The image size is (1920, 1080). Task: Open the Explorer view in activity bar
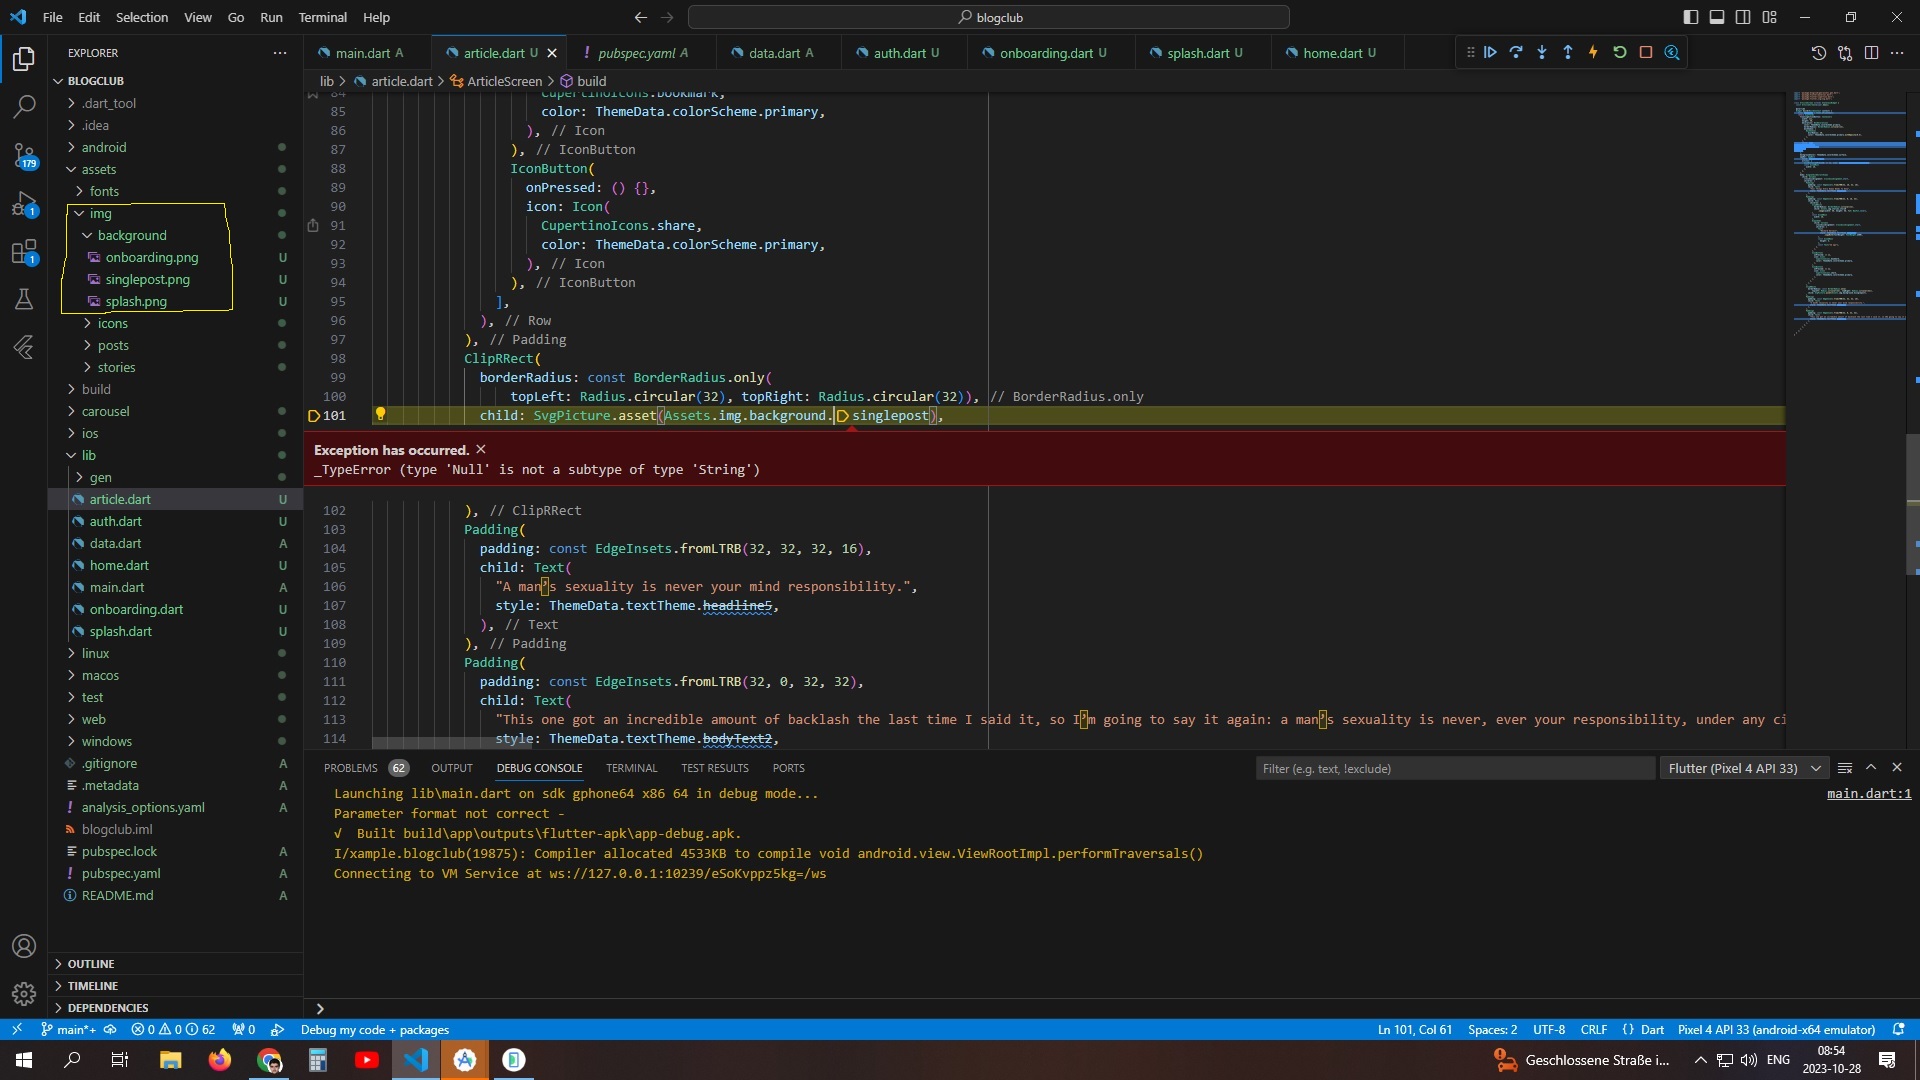[x=24, y=59]
